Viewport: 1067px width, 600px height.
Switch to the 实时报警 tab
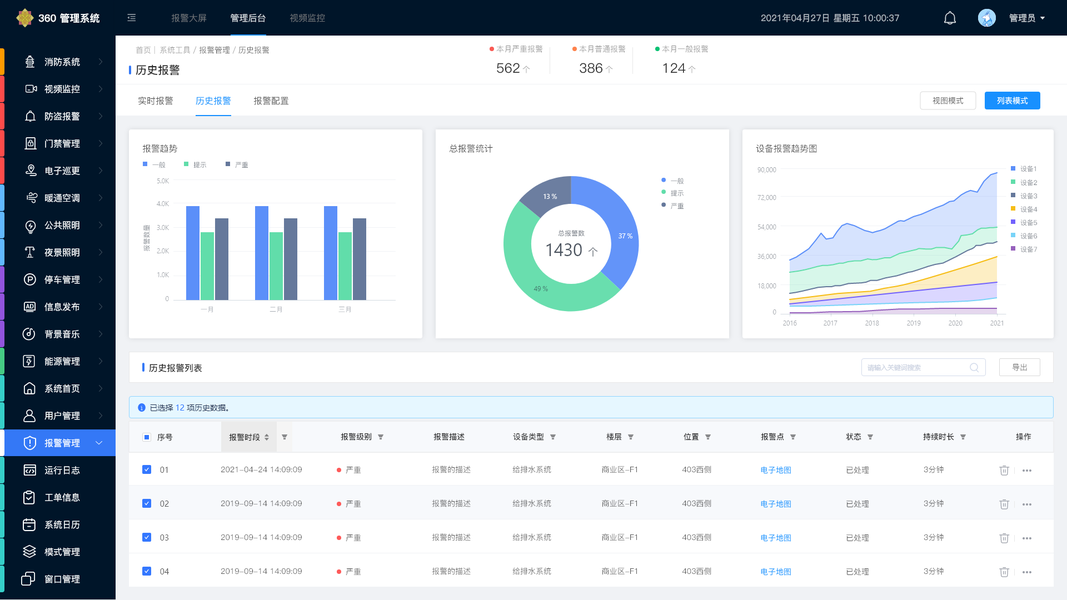[x=155, y=101]
